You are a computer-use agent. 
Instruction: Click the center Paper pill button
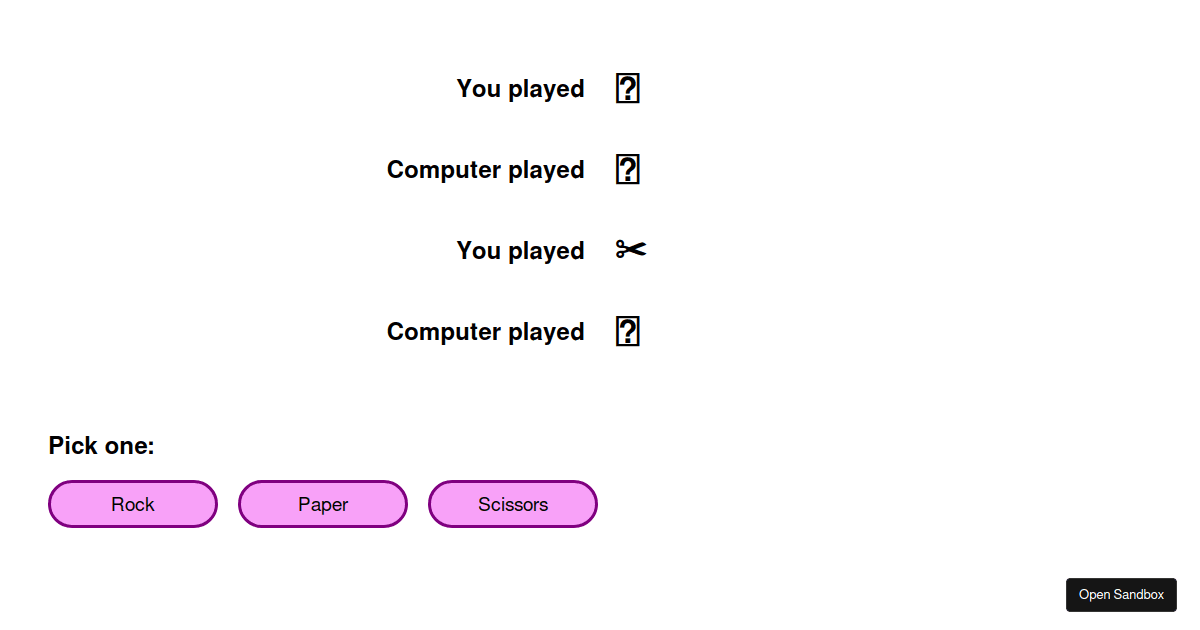[322, 504]
